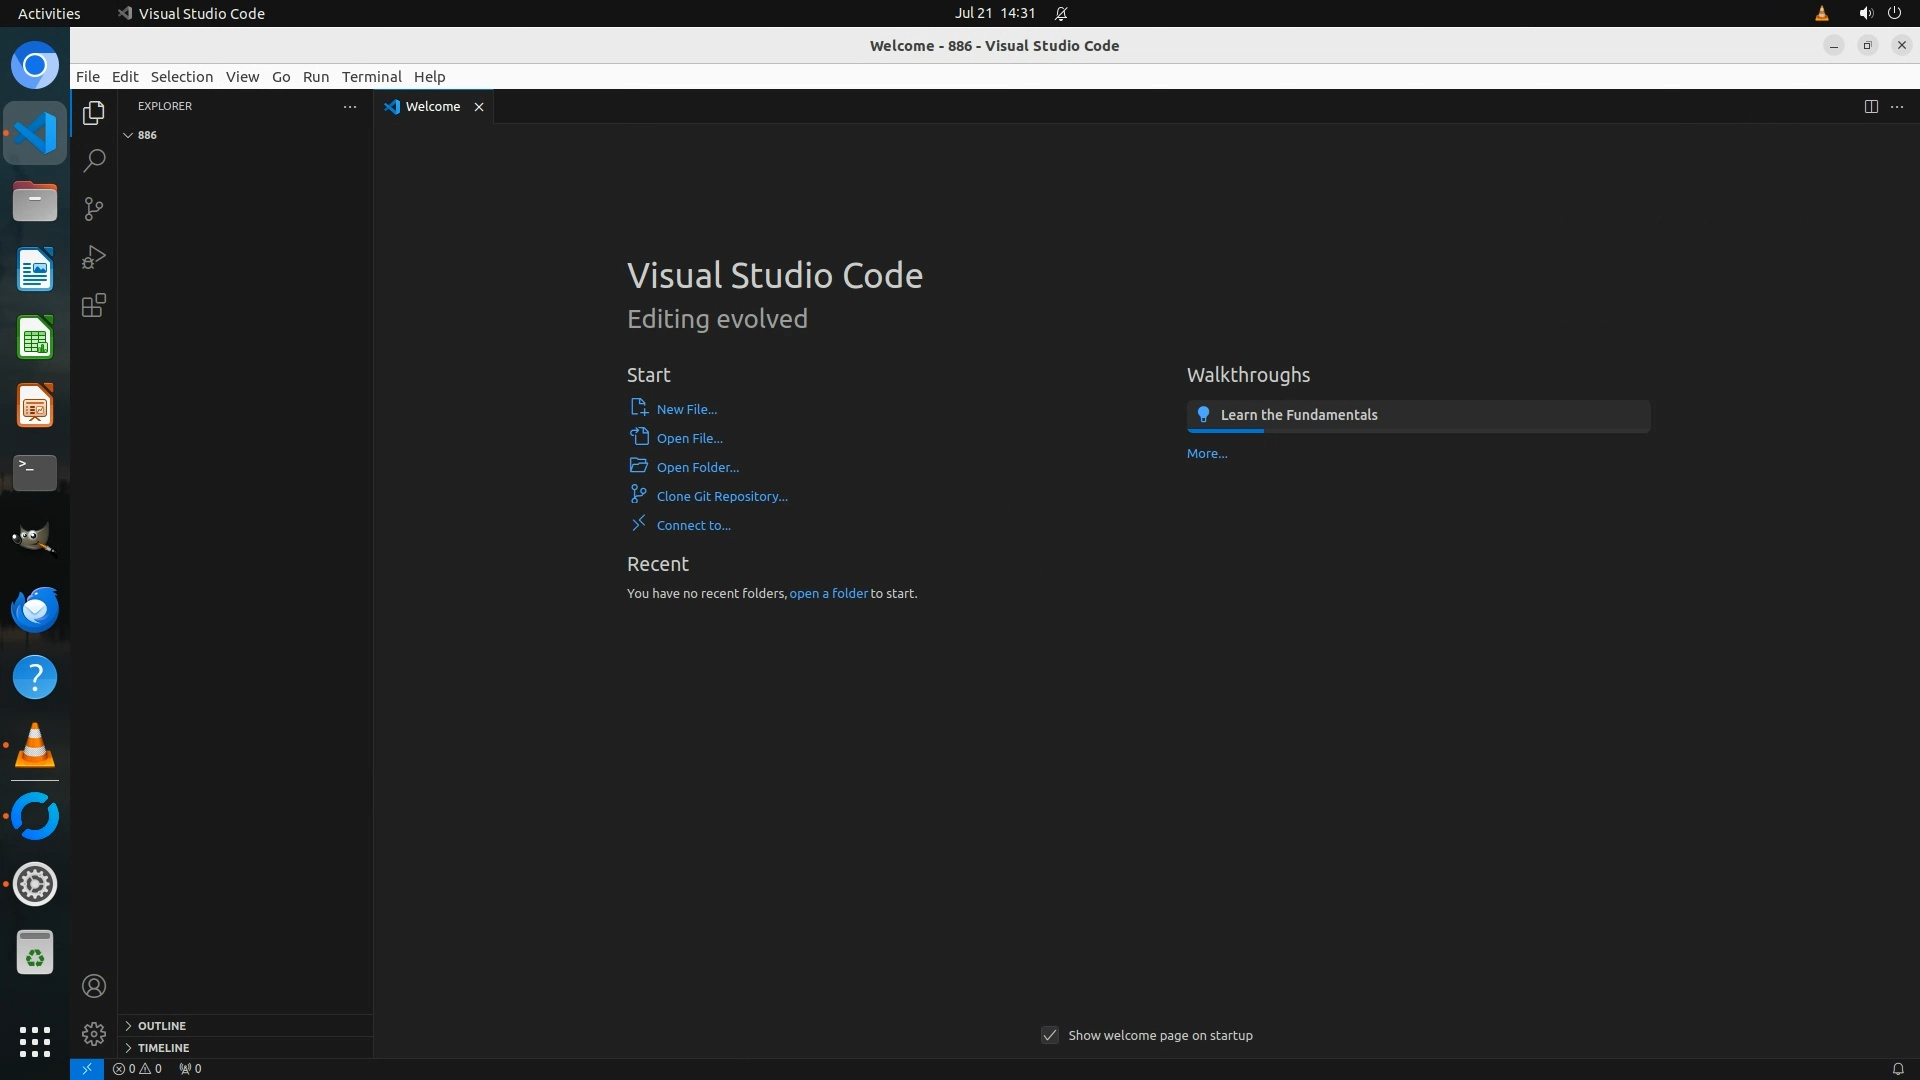1920x1080 pixels.
Task: Open the Run and Debug view
Action: coord(94,257)
